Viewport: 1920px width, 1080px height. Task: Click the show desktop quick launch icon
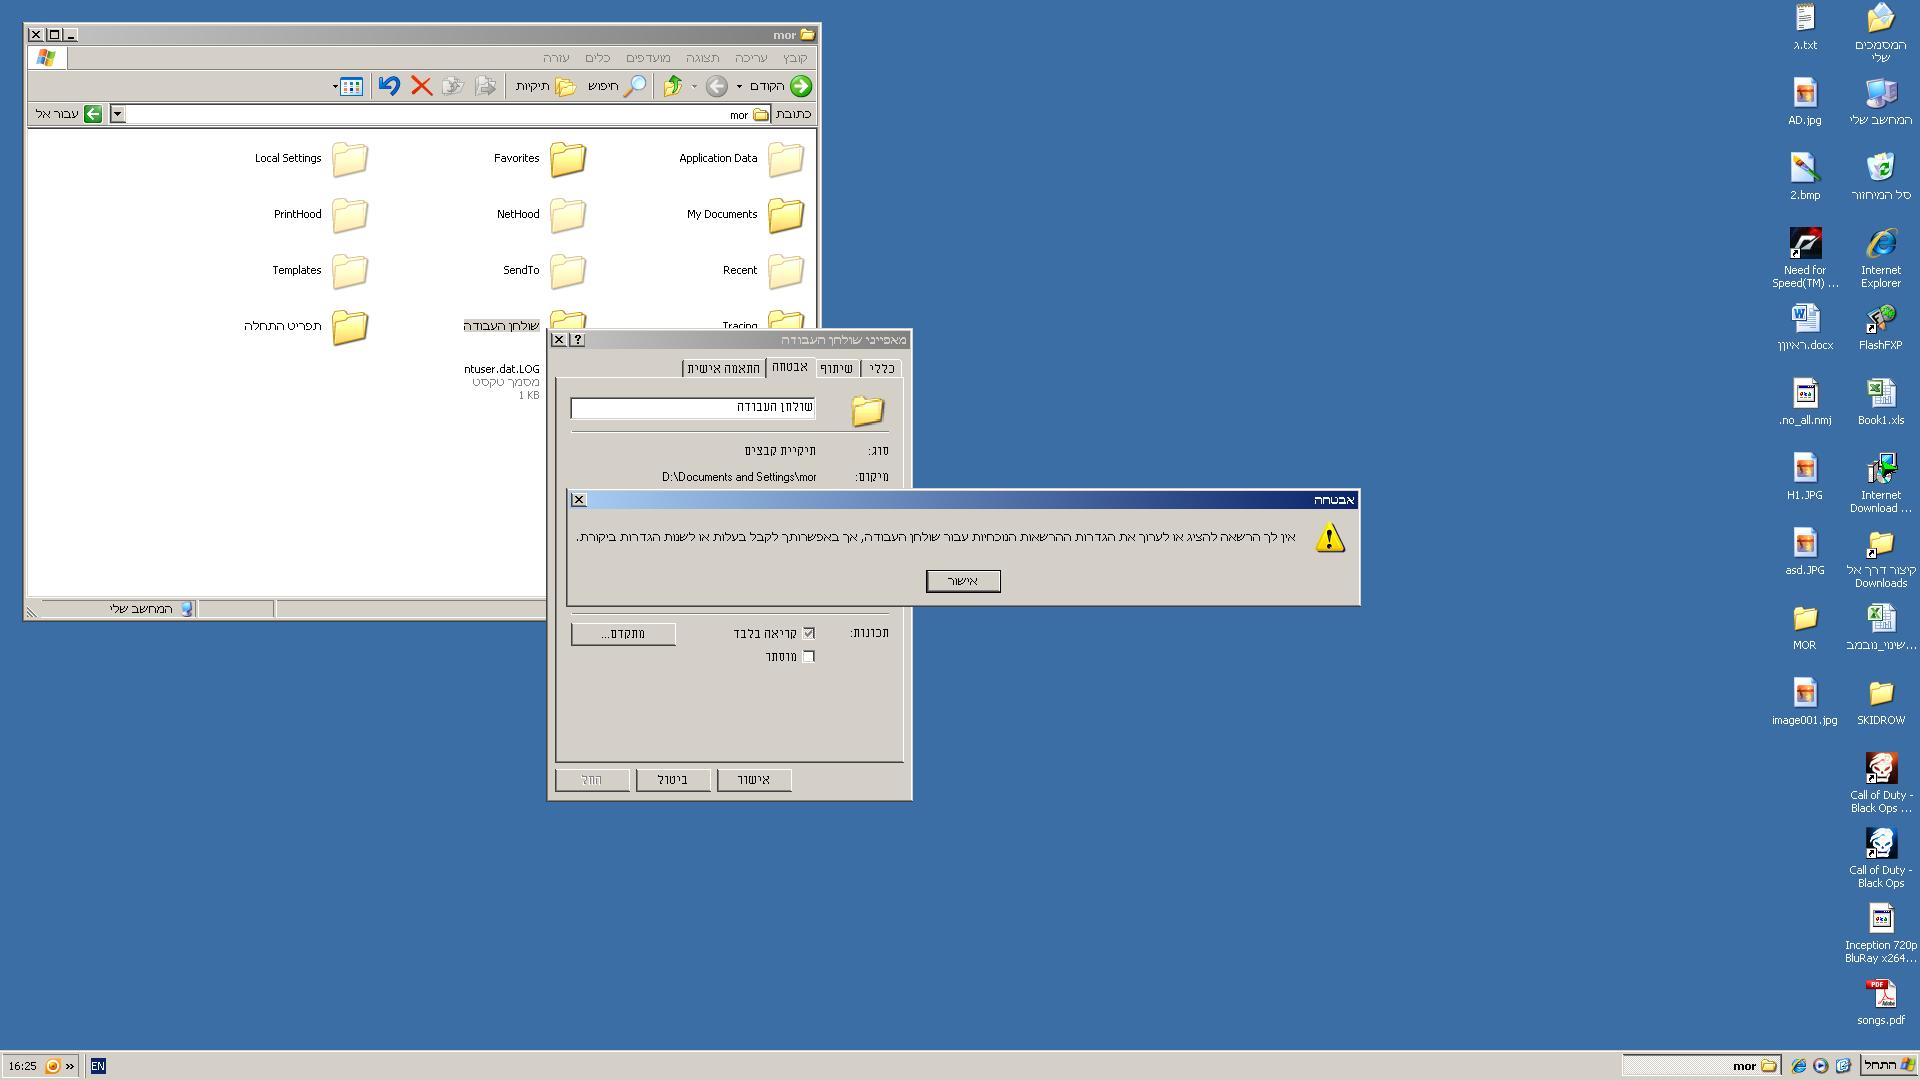(x=1842, y=1066)
